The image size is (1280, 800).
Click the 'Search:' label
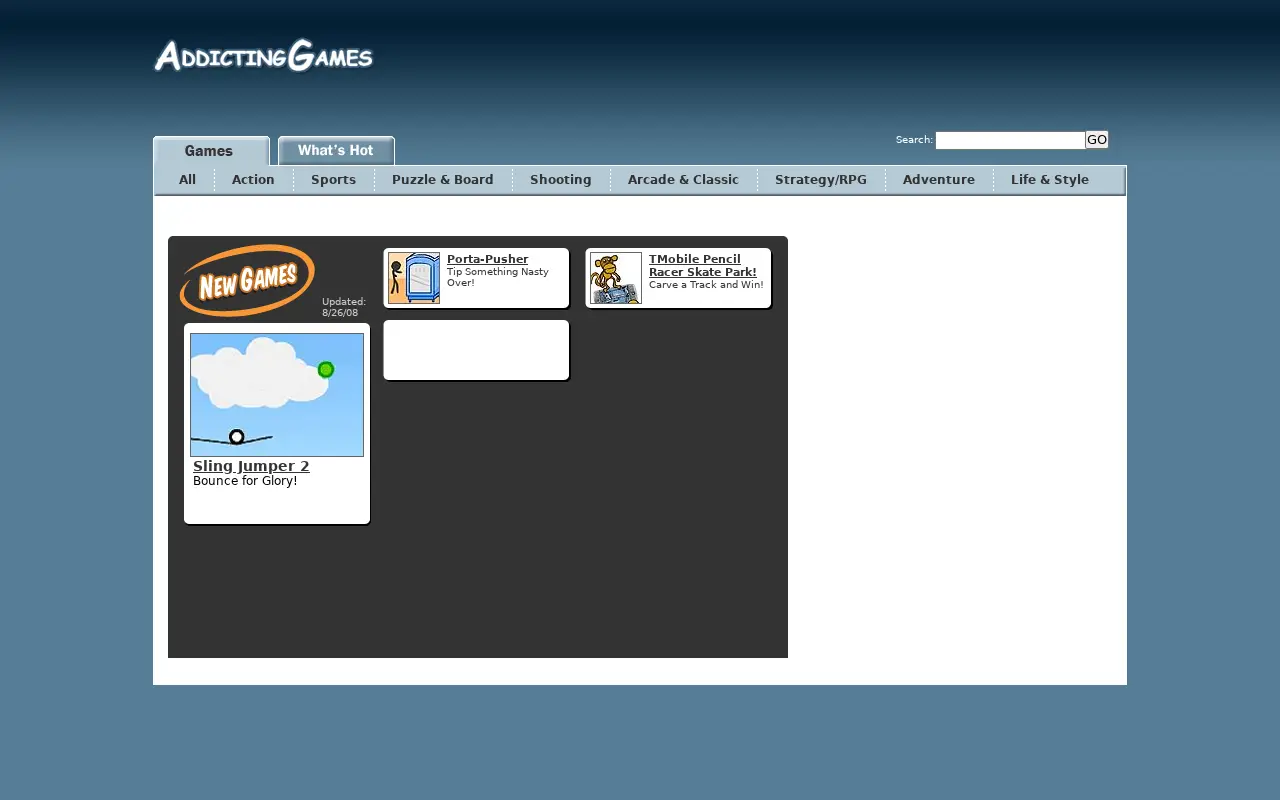coord(914,140)
